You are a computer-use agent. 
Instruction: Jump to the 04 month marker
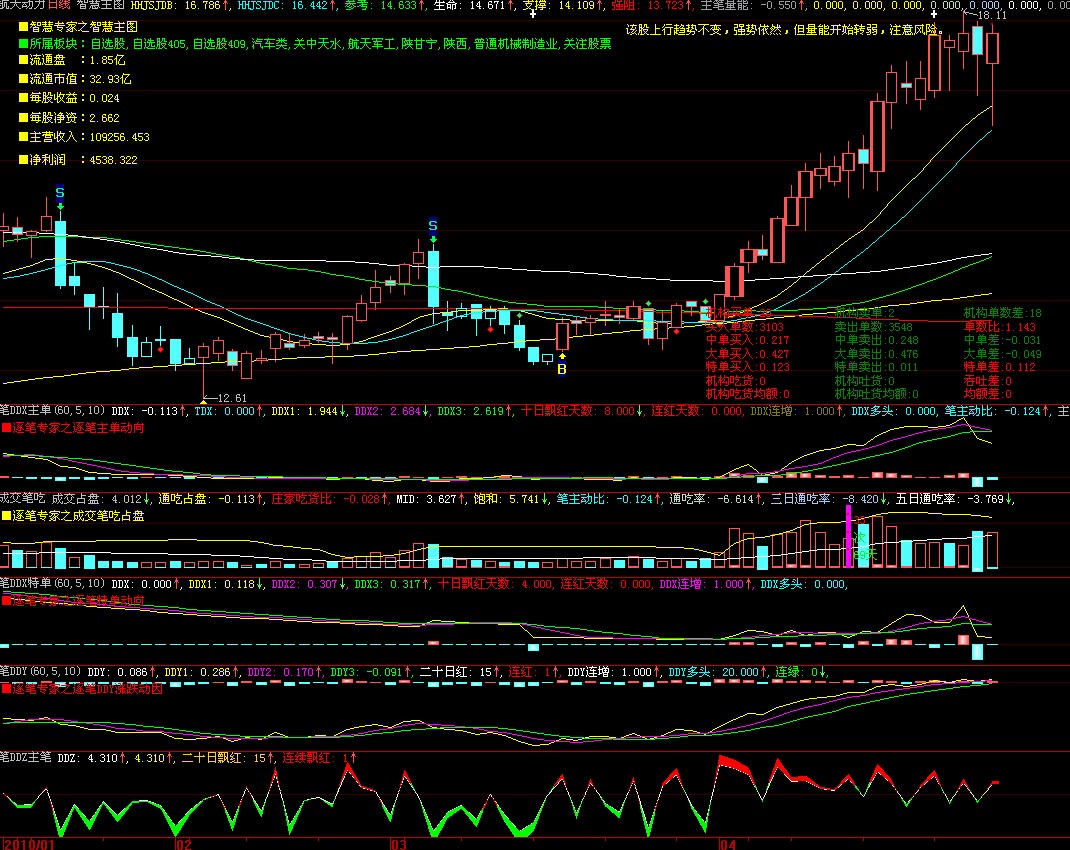(728, 845)
